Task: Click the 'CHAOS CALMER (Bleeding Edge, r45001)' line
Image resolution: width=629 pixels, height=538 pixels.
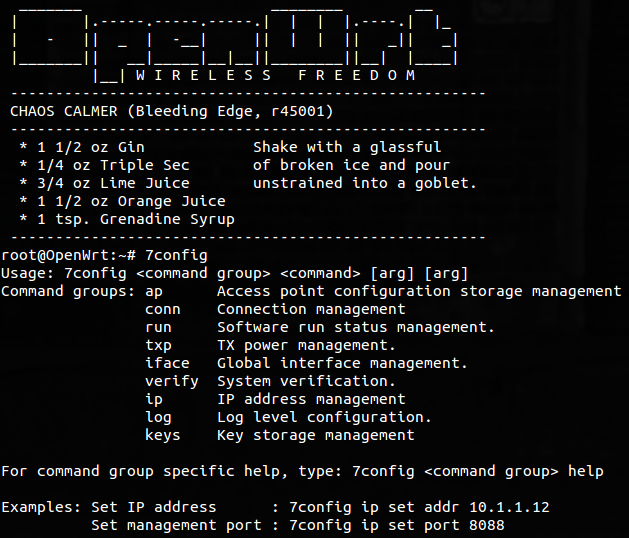Action: (x=172, y=111)
